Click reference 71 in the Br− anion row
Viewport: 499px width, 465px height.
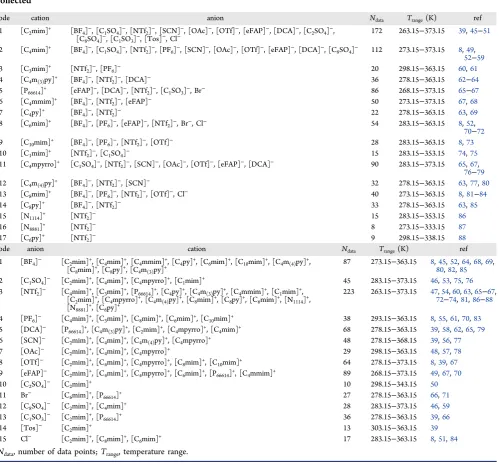446,395
